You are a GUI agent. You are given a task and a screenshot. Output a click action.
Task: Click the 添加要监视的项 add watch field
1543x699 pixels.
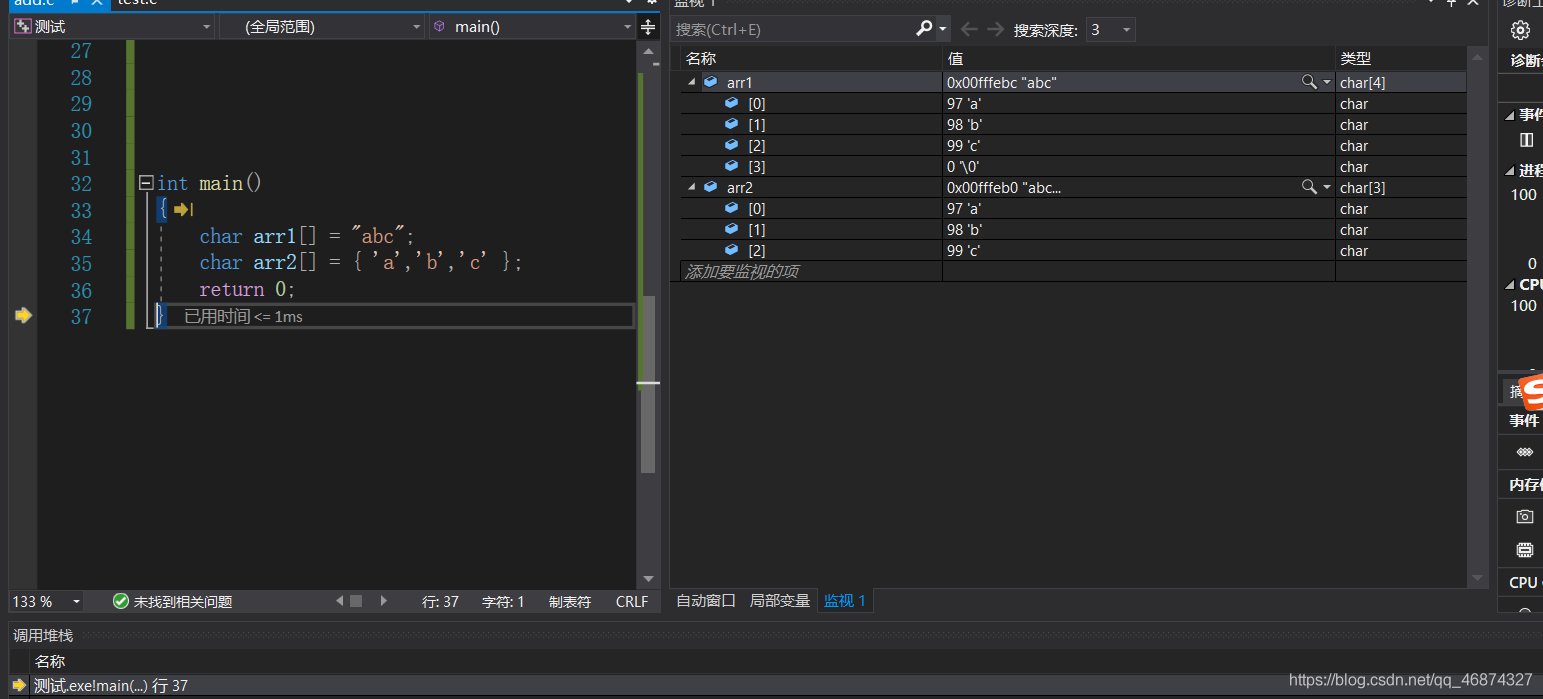(x=810, y=271)
